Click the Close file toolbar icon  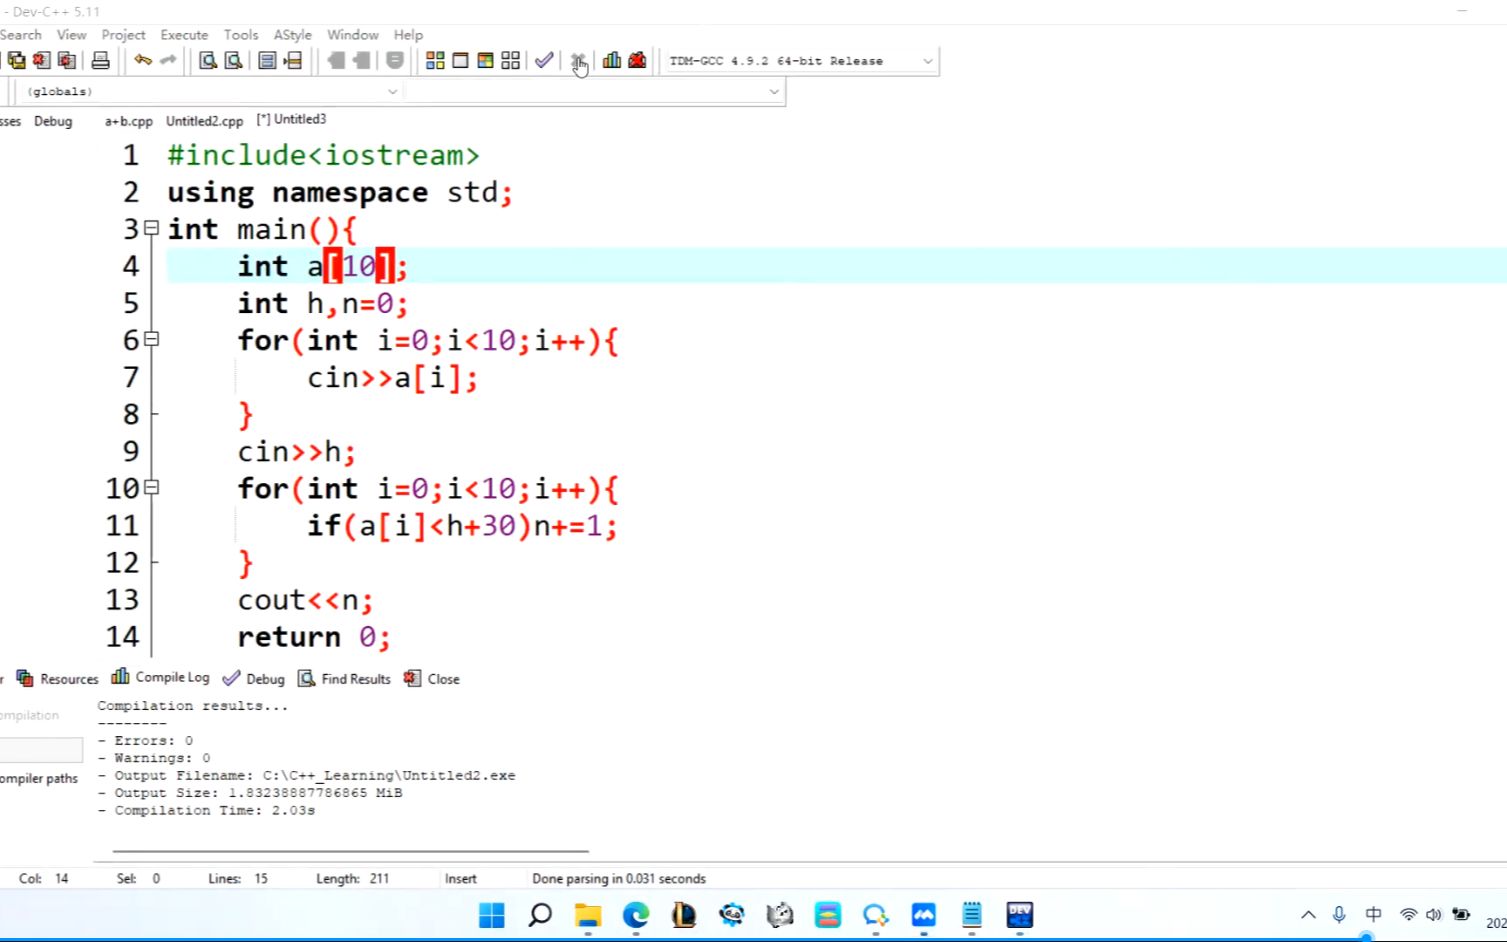point(41,61)
